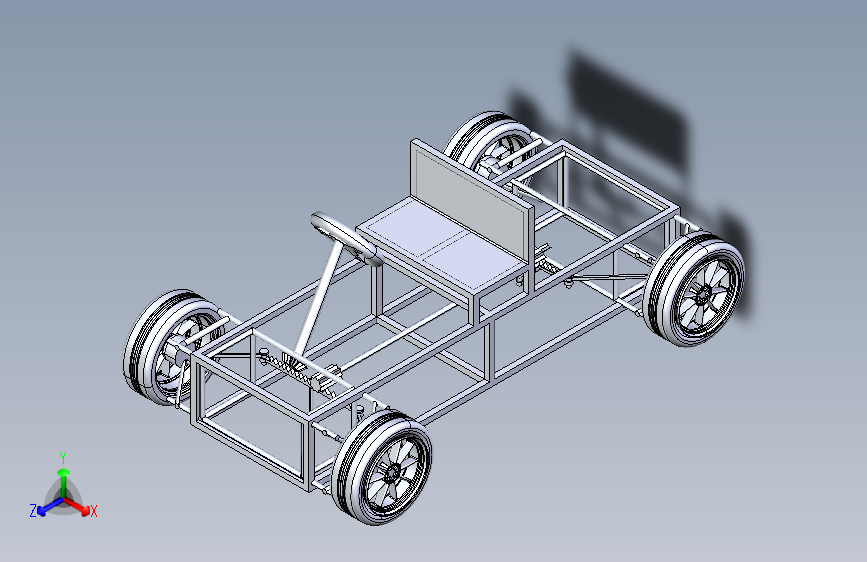Select the steering wheel on the go-kart model
867x562 pixels.
coord(346,238)
